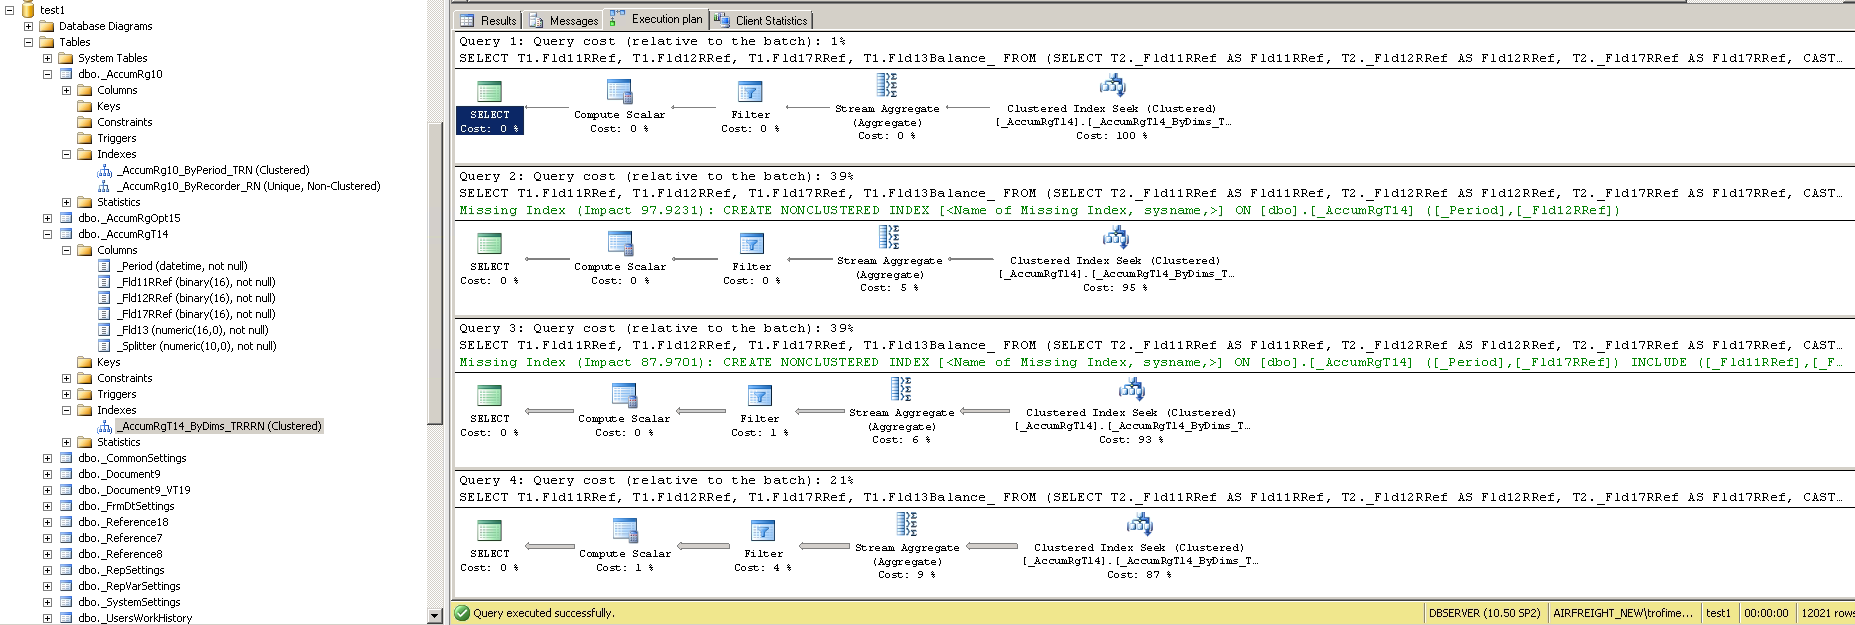Viewport: 1855px width, 625px height.
Task: Click the _AccumRg10_ByPeriod_TRN clustered index icon
Action: (x=104, y=171)
